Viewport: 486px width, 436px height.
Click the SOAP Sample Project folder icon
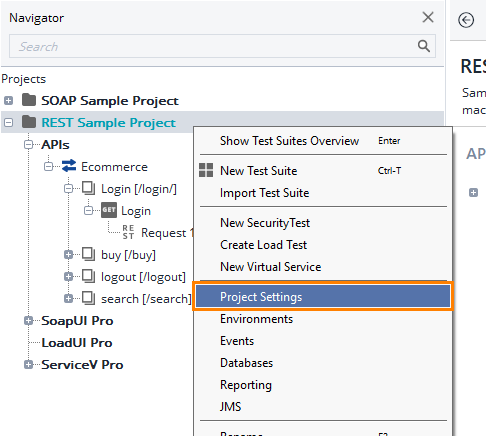pos(29,100)
